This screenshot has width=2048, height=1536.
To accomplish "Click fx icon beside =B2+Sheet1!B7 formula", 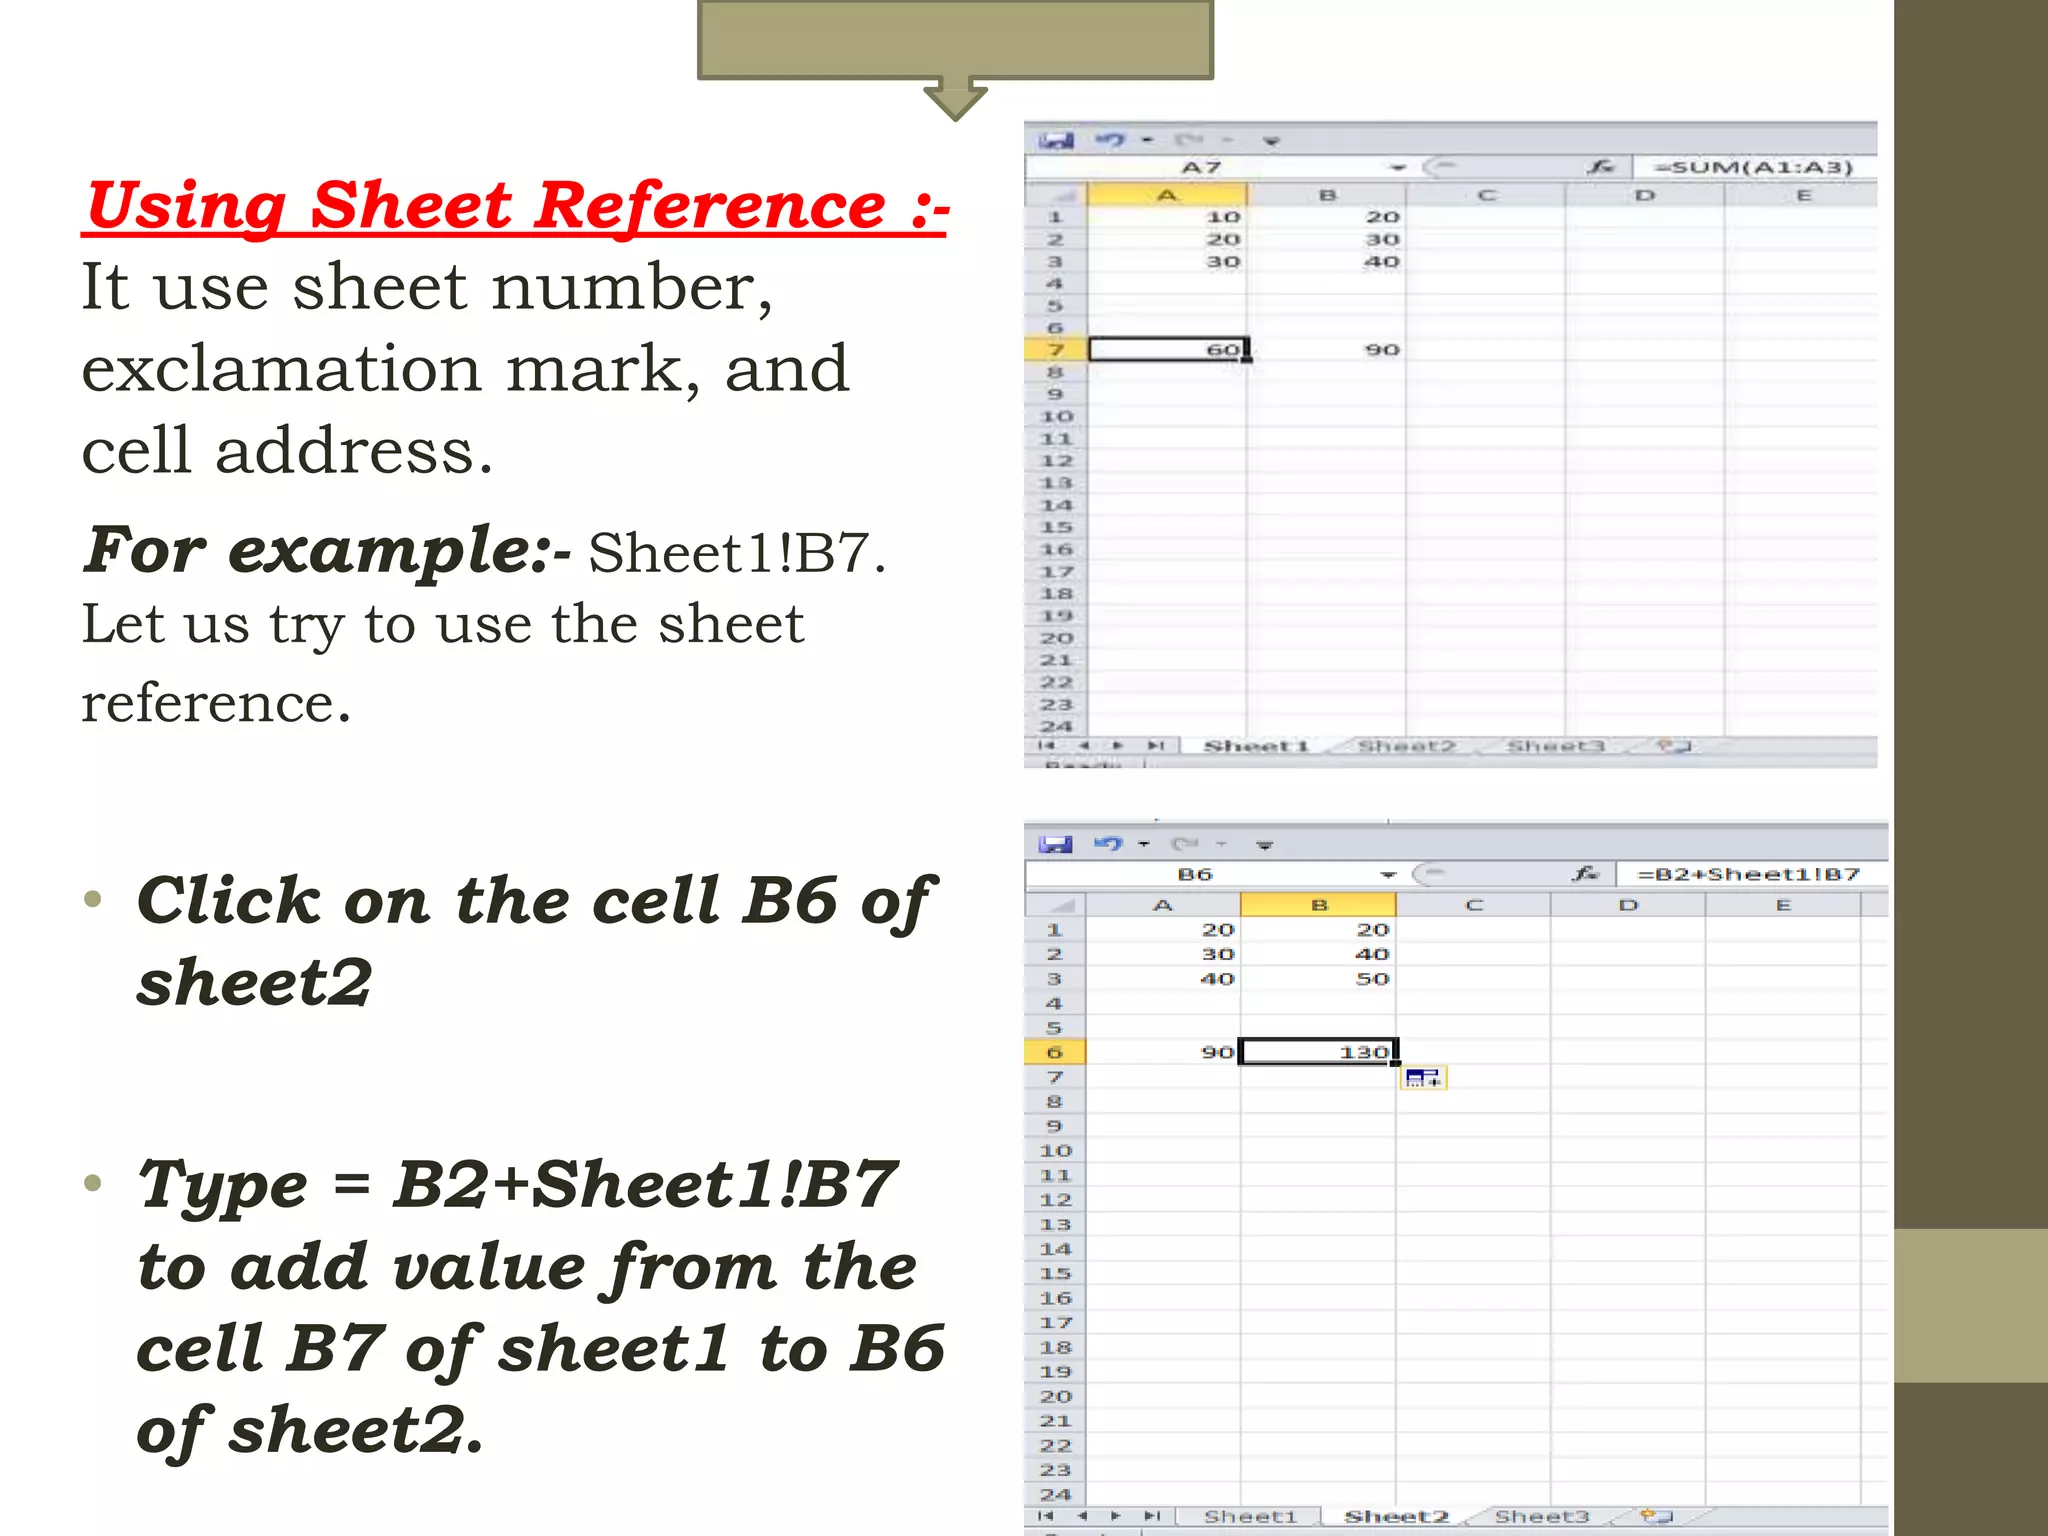I will (1584, 874).
